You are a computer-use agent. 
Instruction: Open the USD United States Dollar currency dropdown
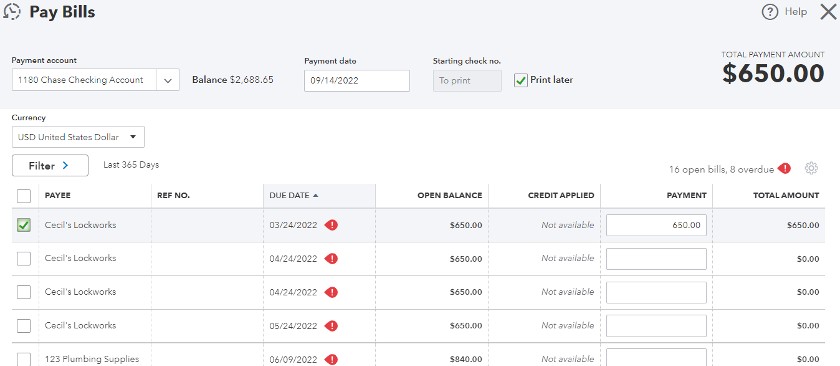[78, 137]
